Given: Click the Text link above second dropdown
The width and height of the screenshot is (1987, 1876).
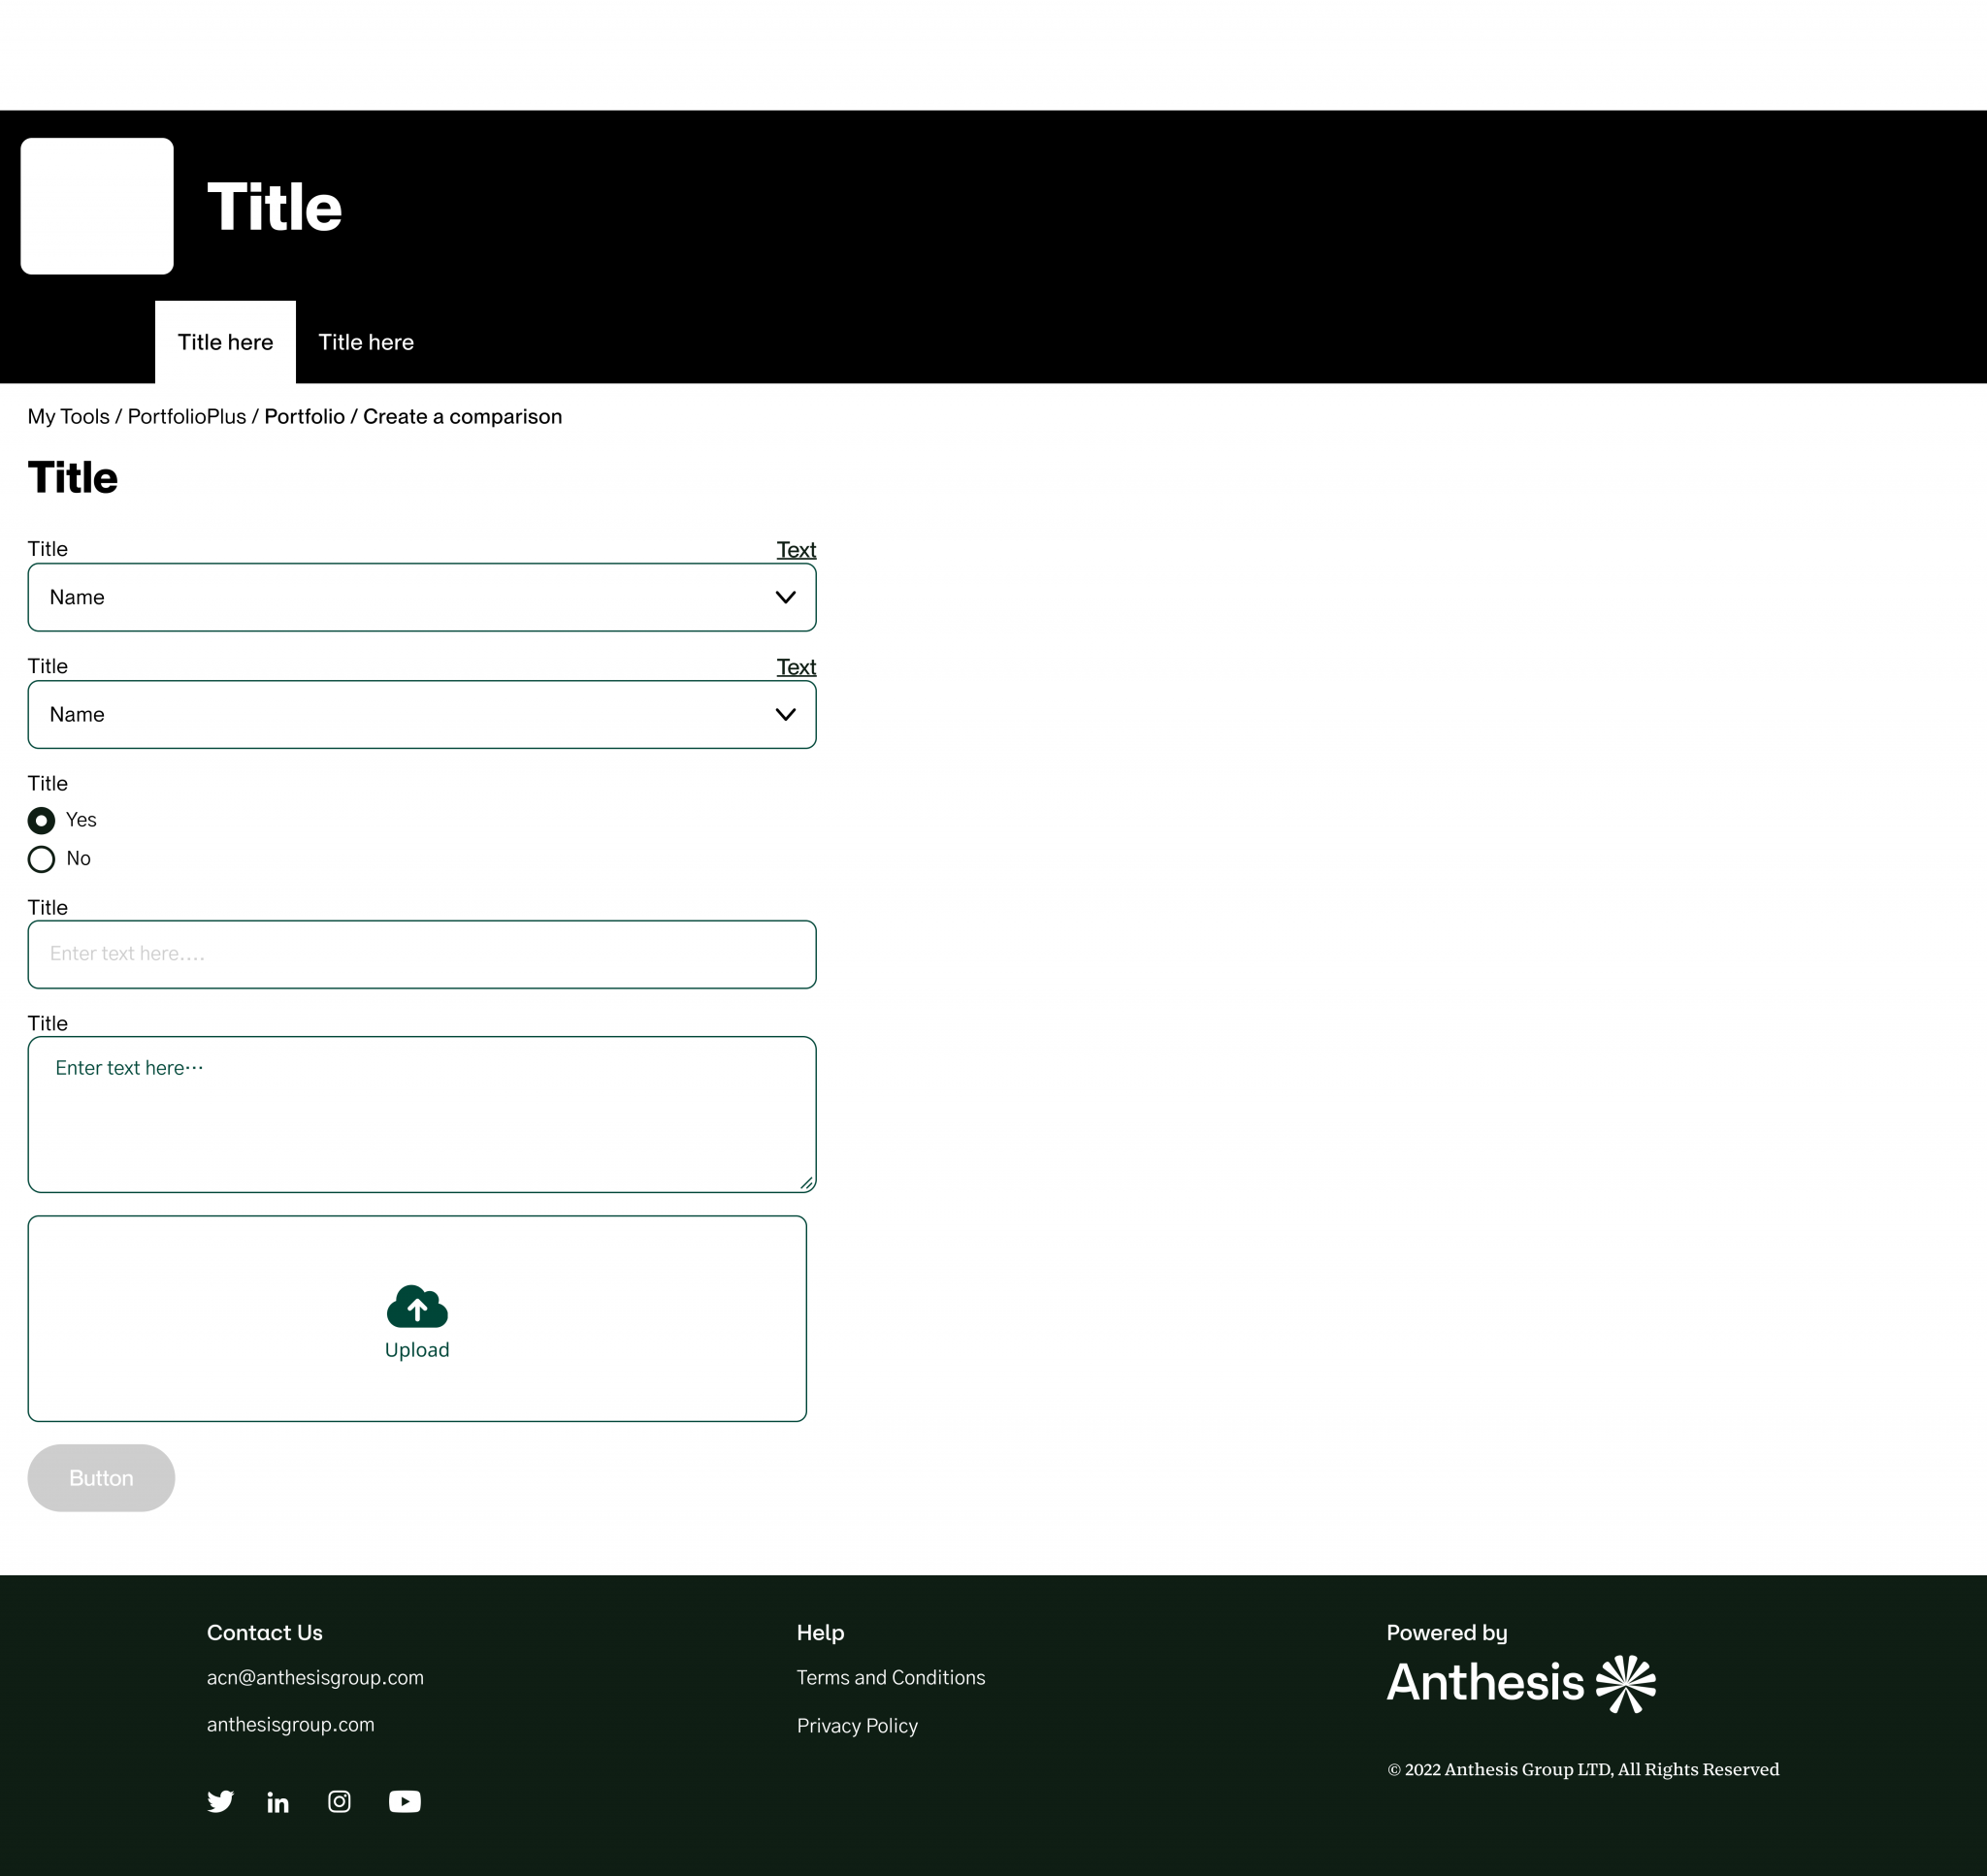Looking at the screenshot, I should tap(797, 667).
